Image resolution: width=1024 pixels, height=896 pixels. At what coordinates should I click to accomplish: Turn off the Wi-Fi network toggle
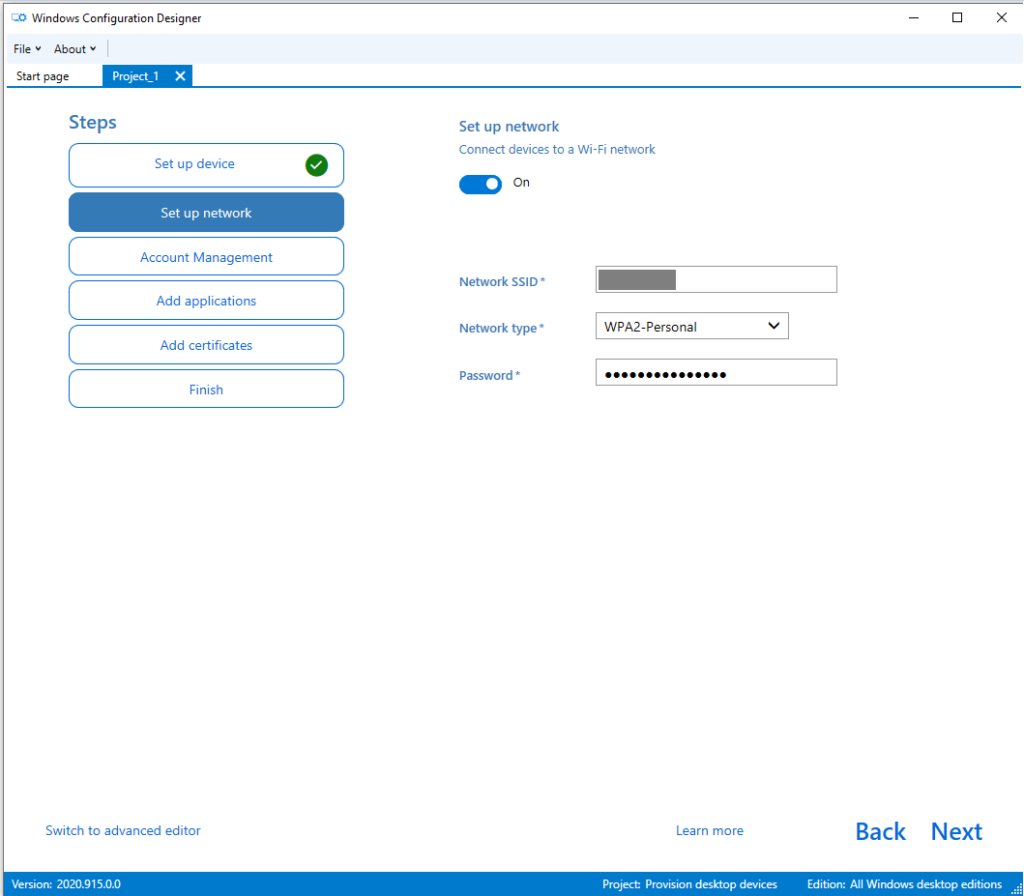point(481,184)
